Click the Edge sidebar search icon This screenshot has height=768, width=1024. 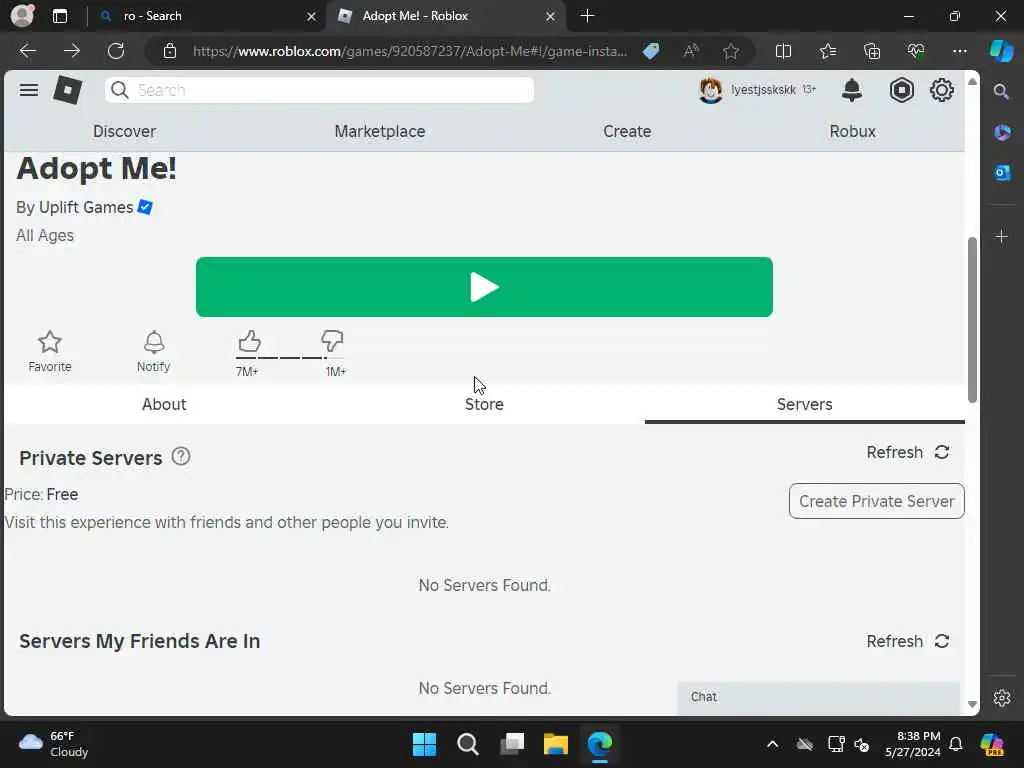[1001, 91]
